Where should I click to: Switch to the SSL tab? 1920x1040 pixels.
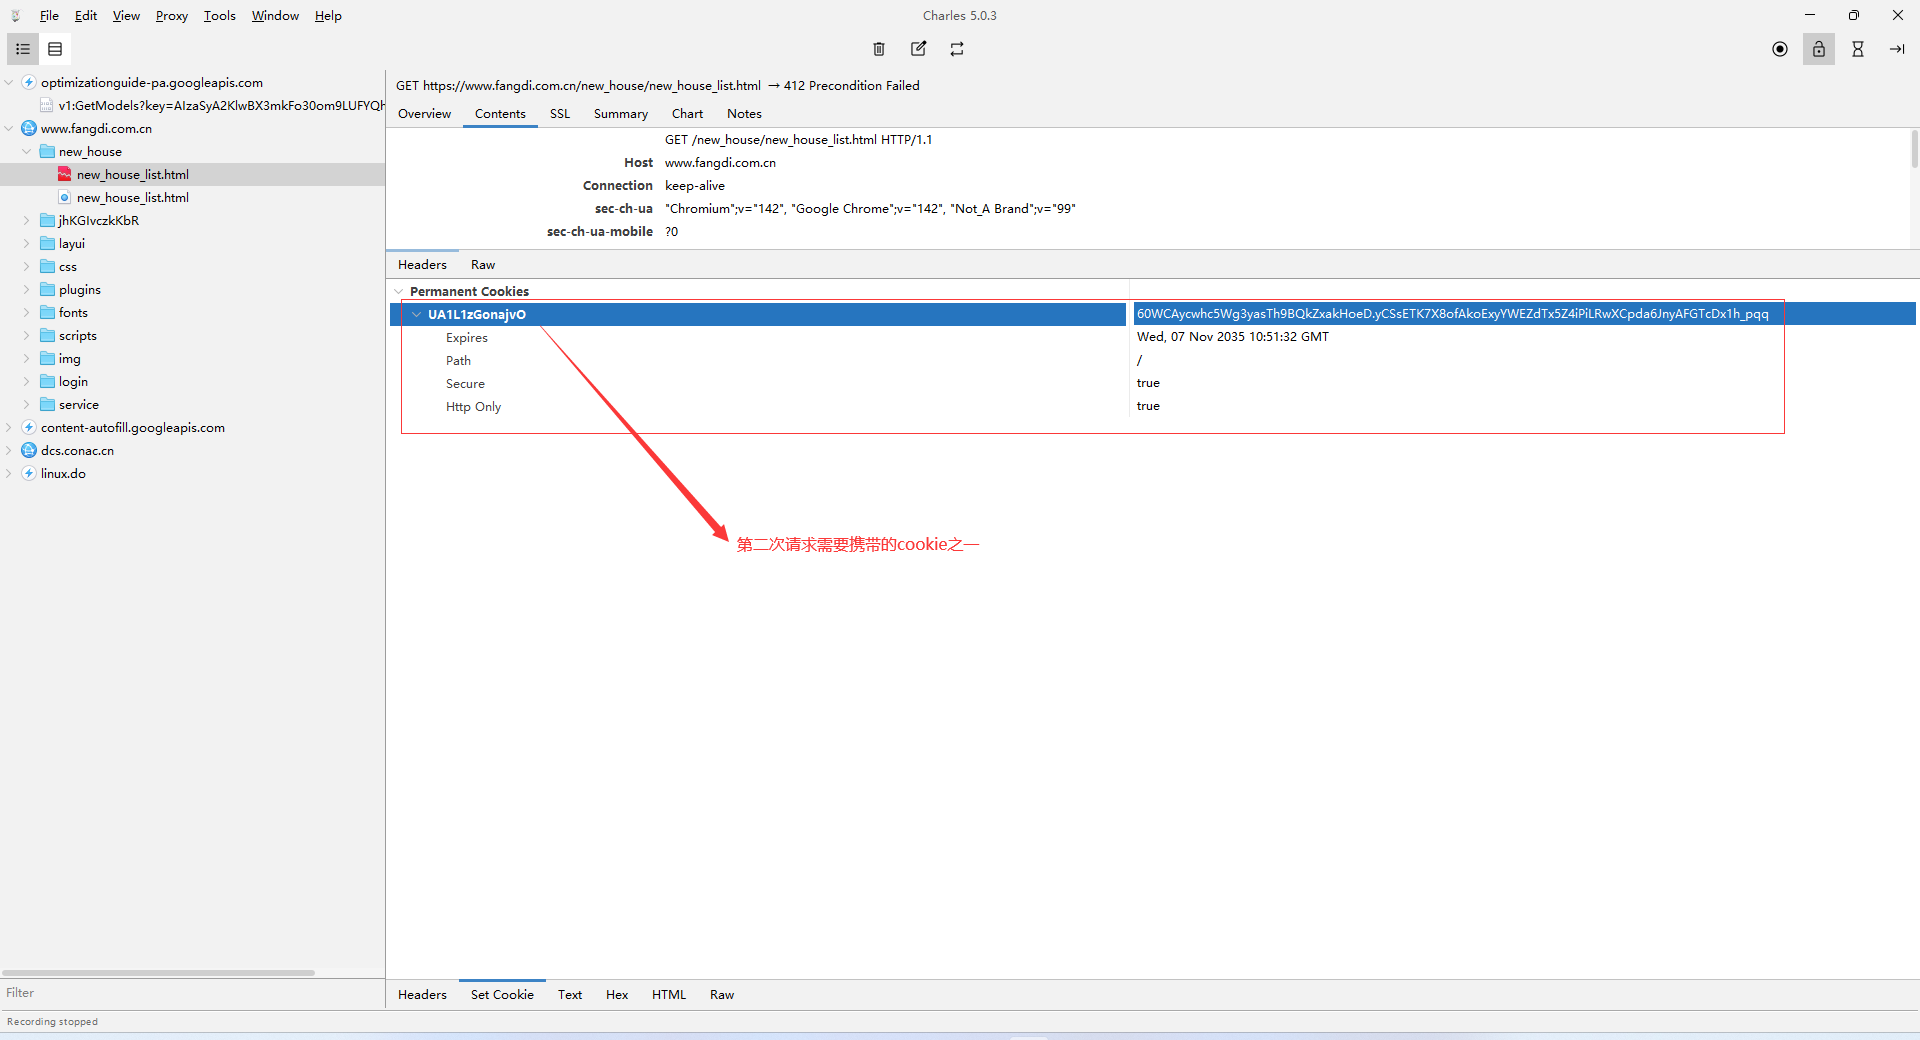point(560,114)
